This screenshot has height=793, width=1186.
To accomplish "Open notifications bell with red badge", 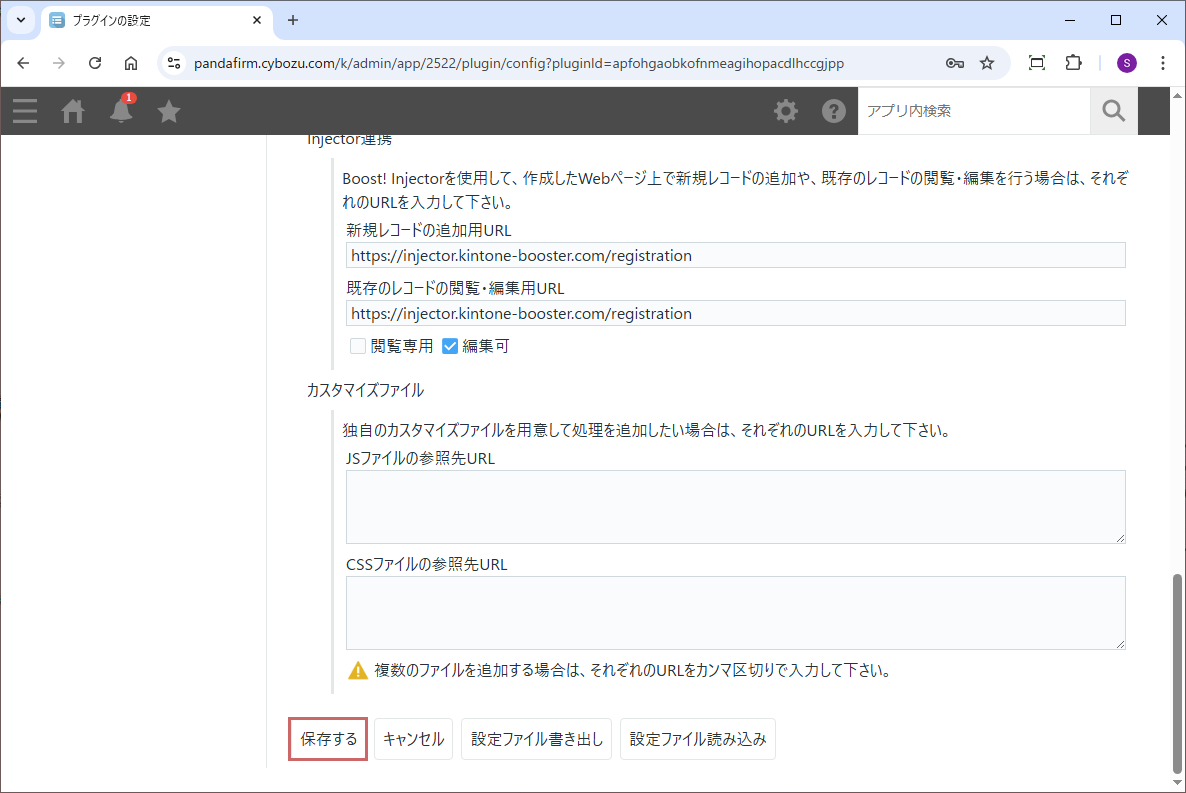I will click(x=121, y=110).
